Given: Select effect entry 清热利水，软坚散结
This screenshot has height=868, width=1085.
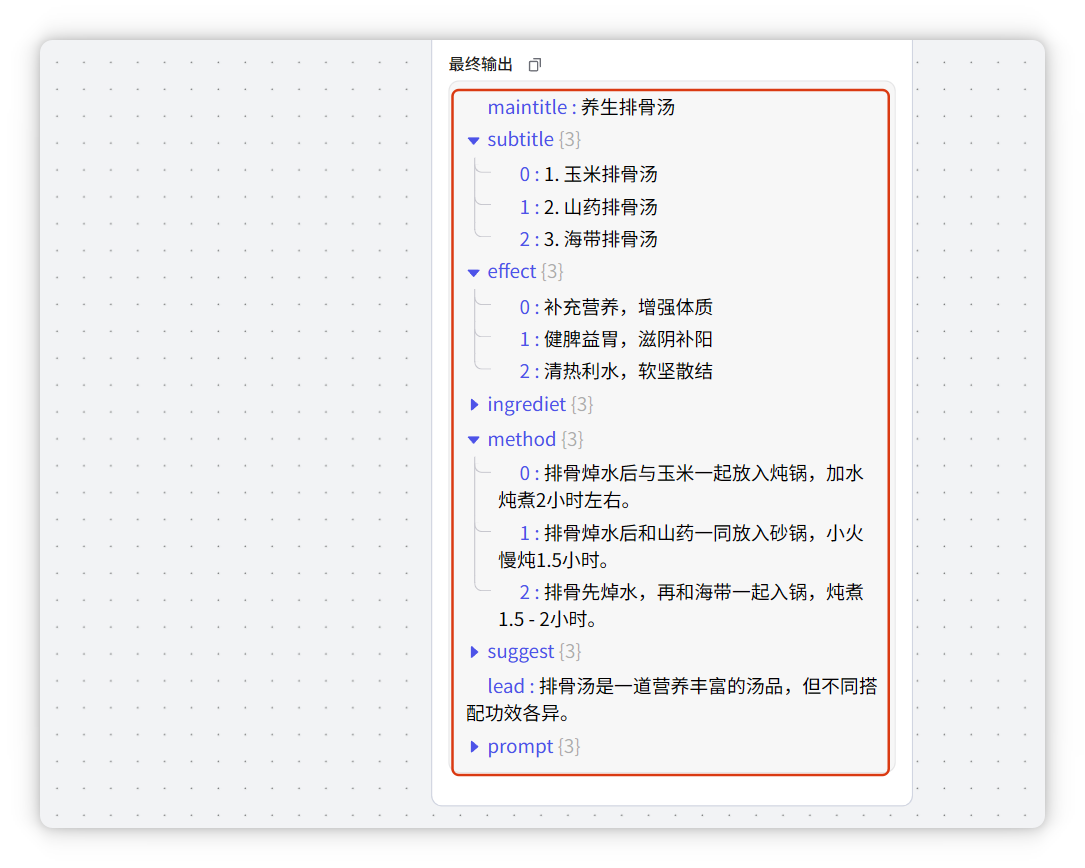Looking at the screenshot, I should (628, 372).
